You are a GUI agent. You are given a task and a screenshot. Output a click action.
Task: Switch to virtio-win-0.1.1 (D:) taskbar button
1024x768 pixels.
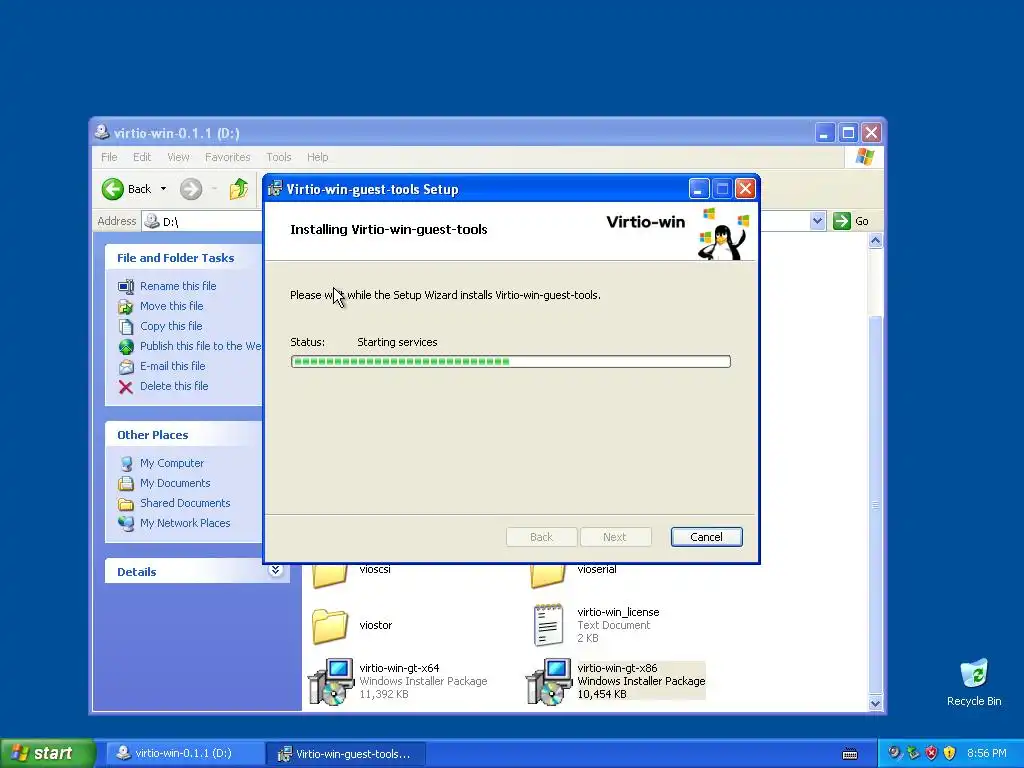184,753
